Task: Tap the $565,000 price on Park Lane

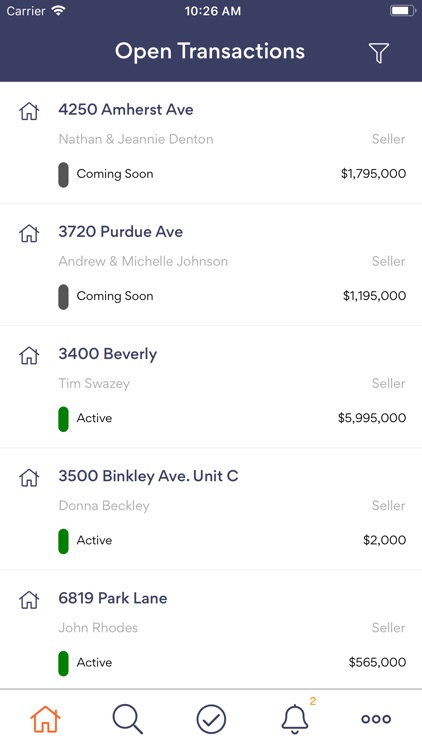Action: click(x=377, y=662)
